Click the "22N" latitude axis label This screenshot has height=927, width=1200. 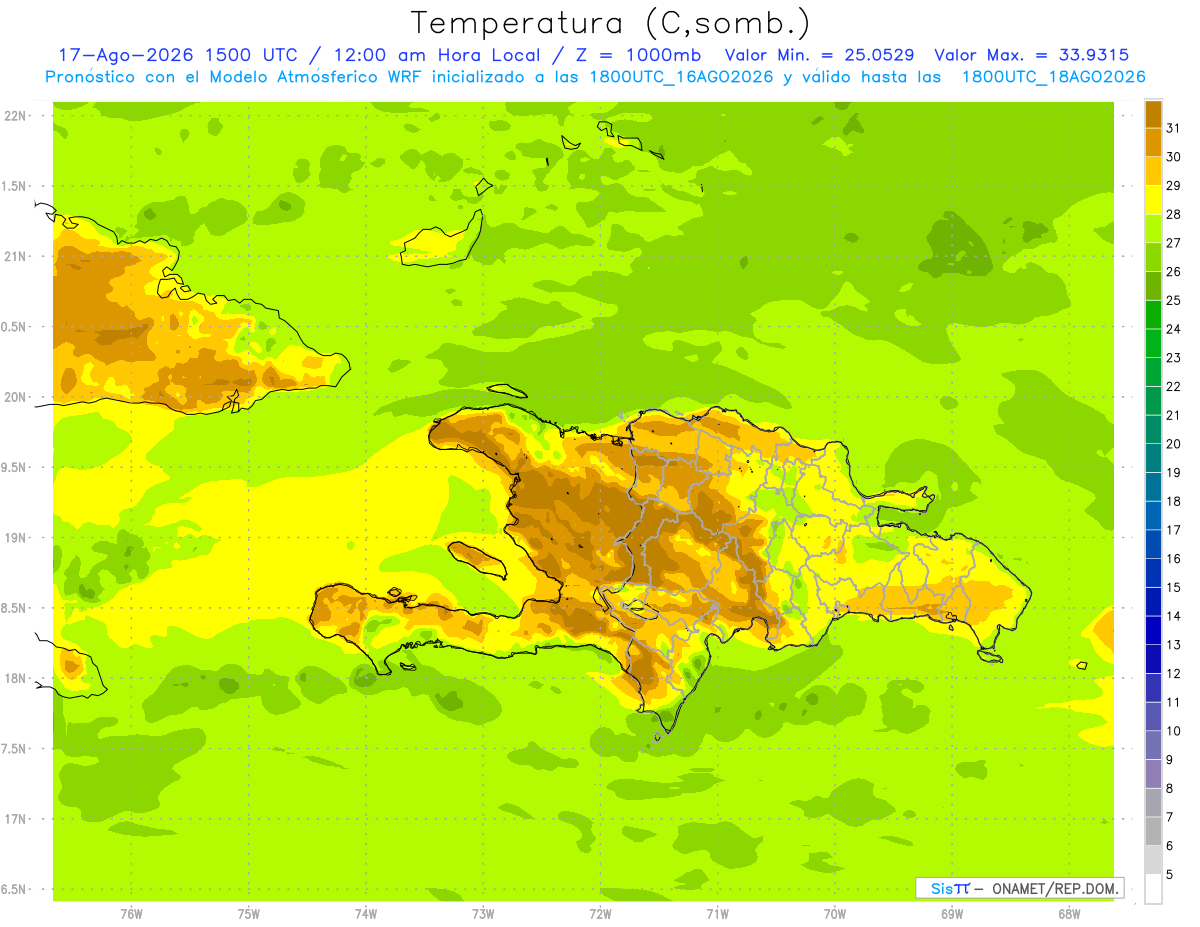pyautogui.click(x=17, y=115)
